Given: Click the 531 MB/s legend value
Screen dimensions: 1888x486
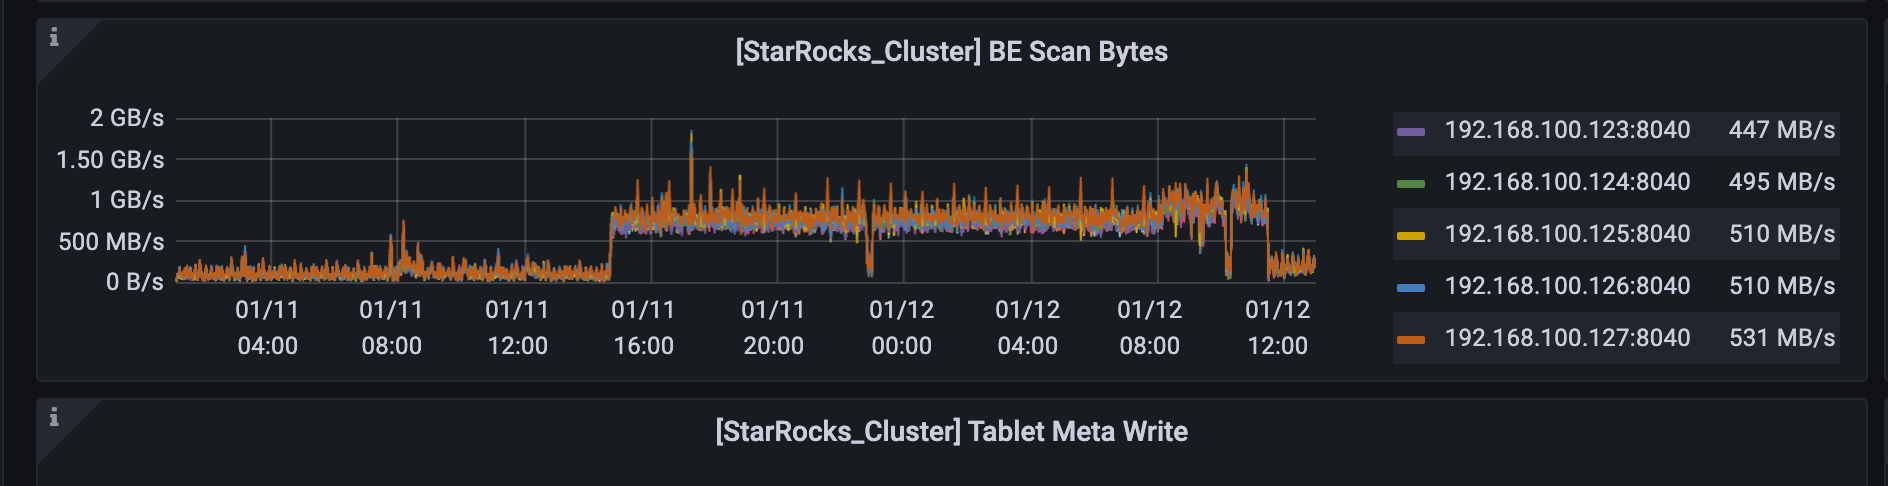Looking at the screenshot, I should tap(1781, 338).
